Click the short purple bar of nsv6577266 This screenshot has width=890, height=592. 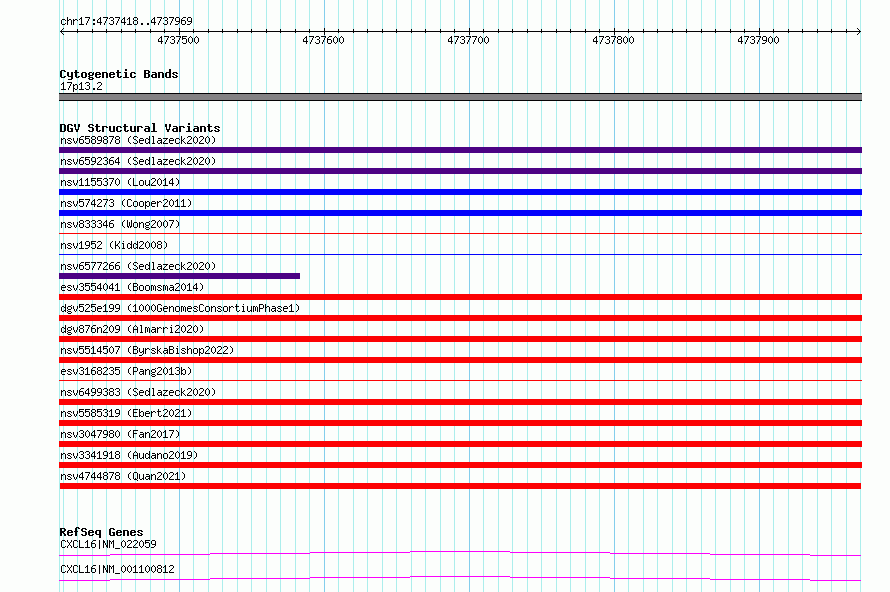click(x=179, y=276)
